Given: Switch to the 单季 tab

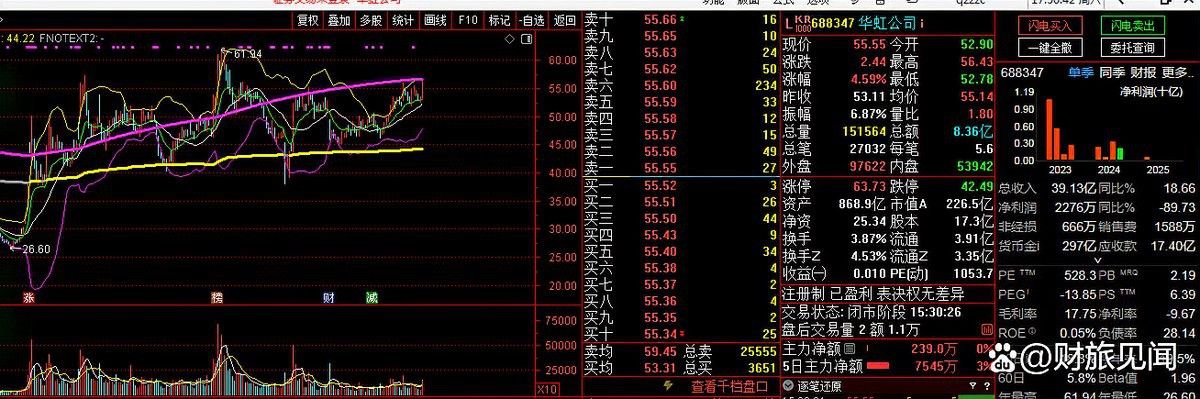Looking at the screenshot, I should pyautogui.click(x=1081, y=72).
